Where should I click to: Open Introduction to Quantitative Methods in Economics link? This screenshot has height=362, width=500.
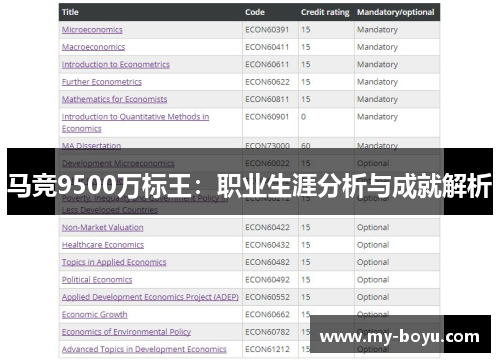pos(135,122)
